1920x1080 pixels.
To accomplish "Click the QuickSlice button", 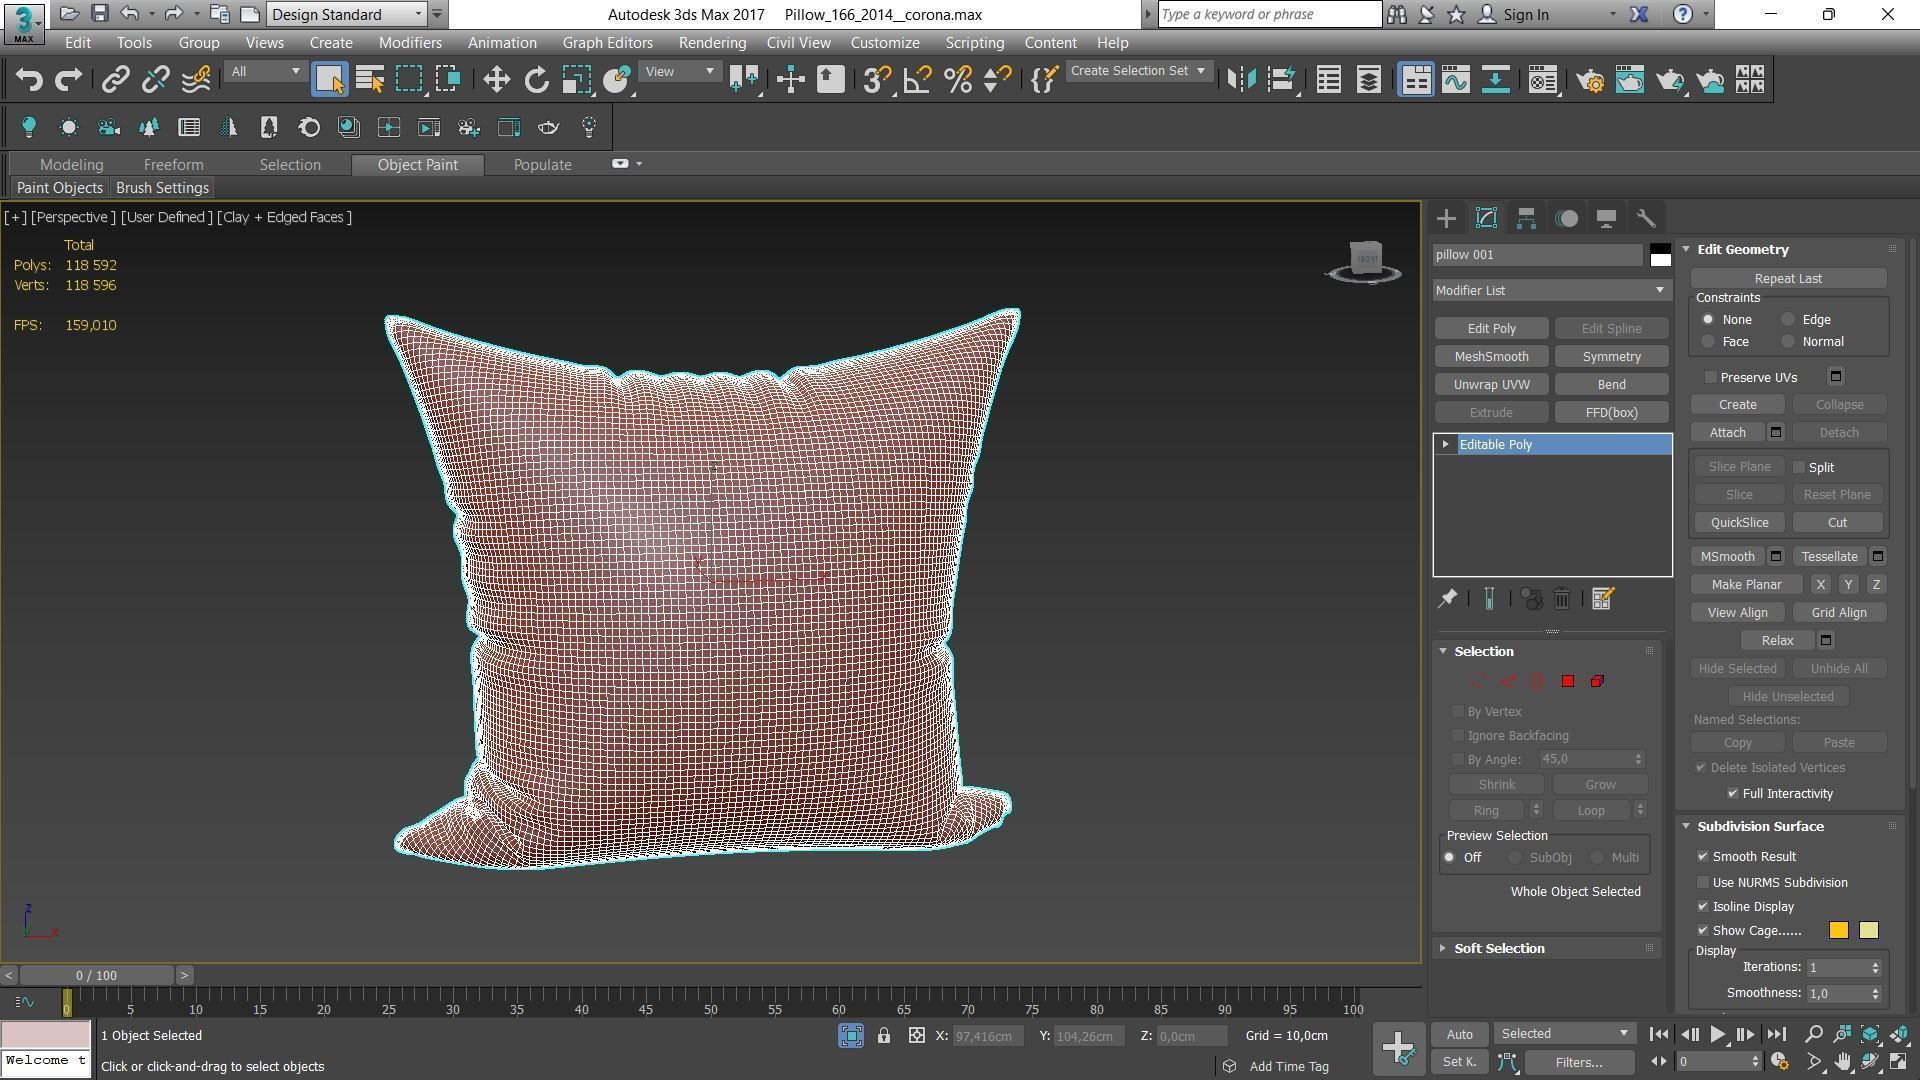I will coord(1739,523).
